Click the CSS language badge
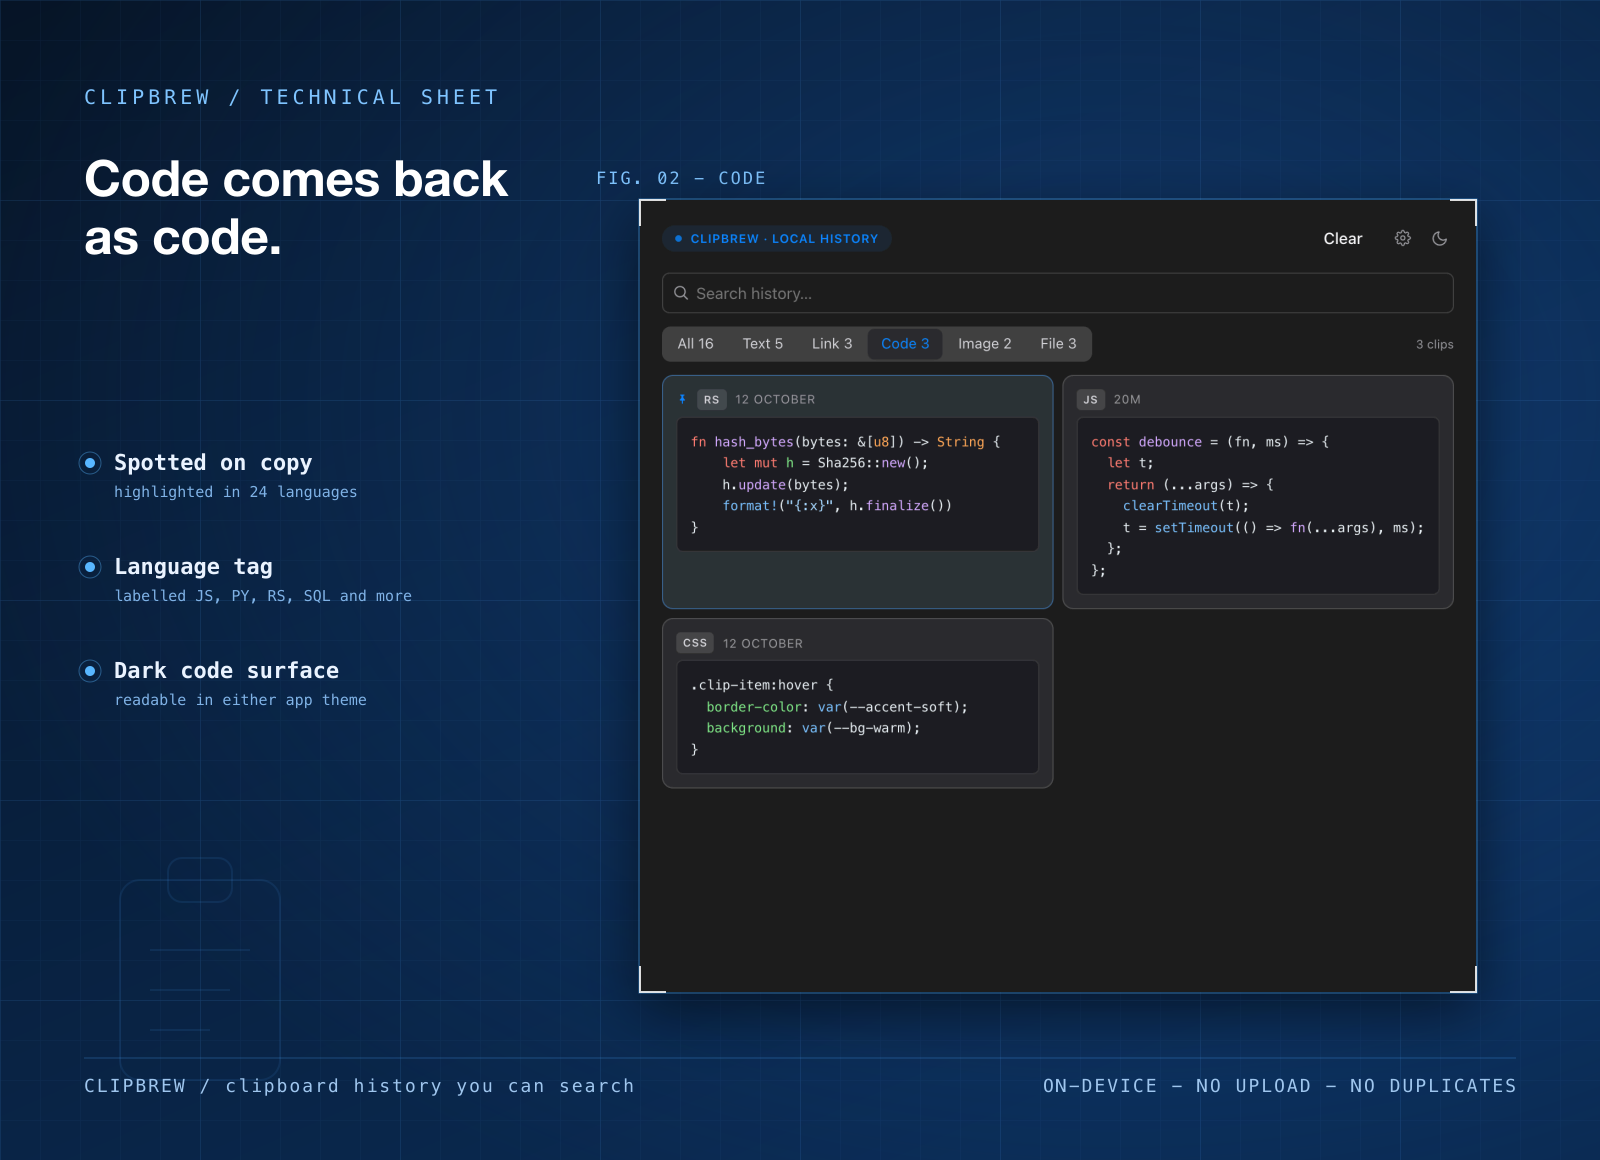Screen dimensions: 1600x1160 pyautogui.click(x=695, y=643)
